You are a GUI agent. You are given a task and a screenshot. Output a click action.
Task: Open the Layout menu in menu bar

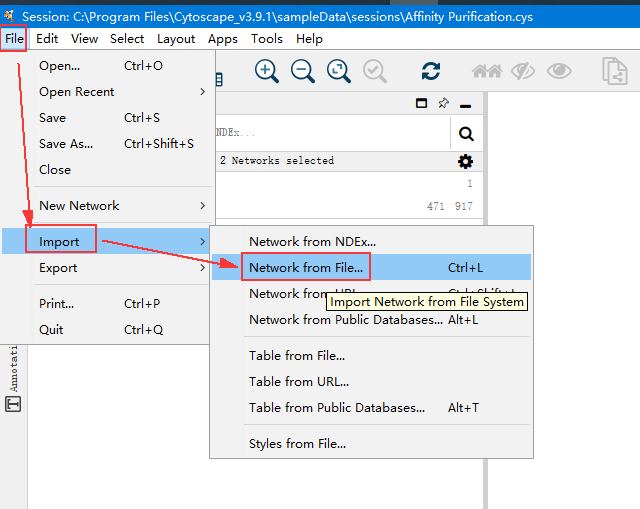coord(176,39)
